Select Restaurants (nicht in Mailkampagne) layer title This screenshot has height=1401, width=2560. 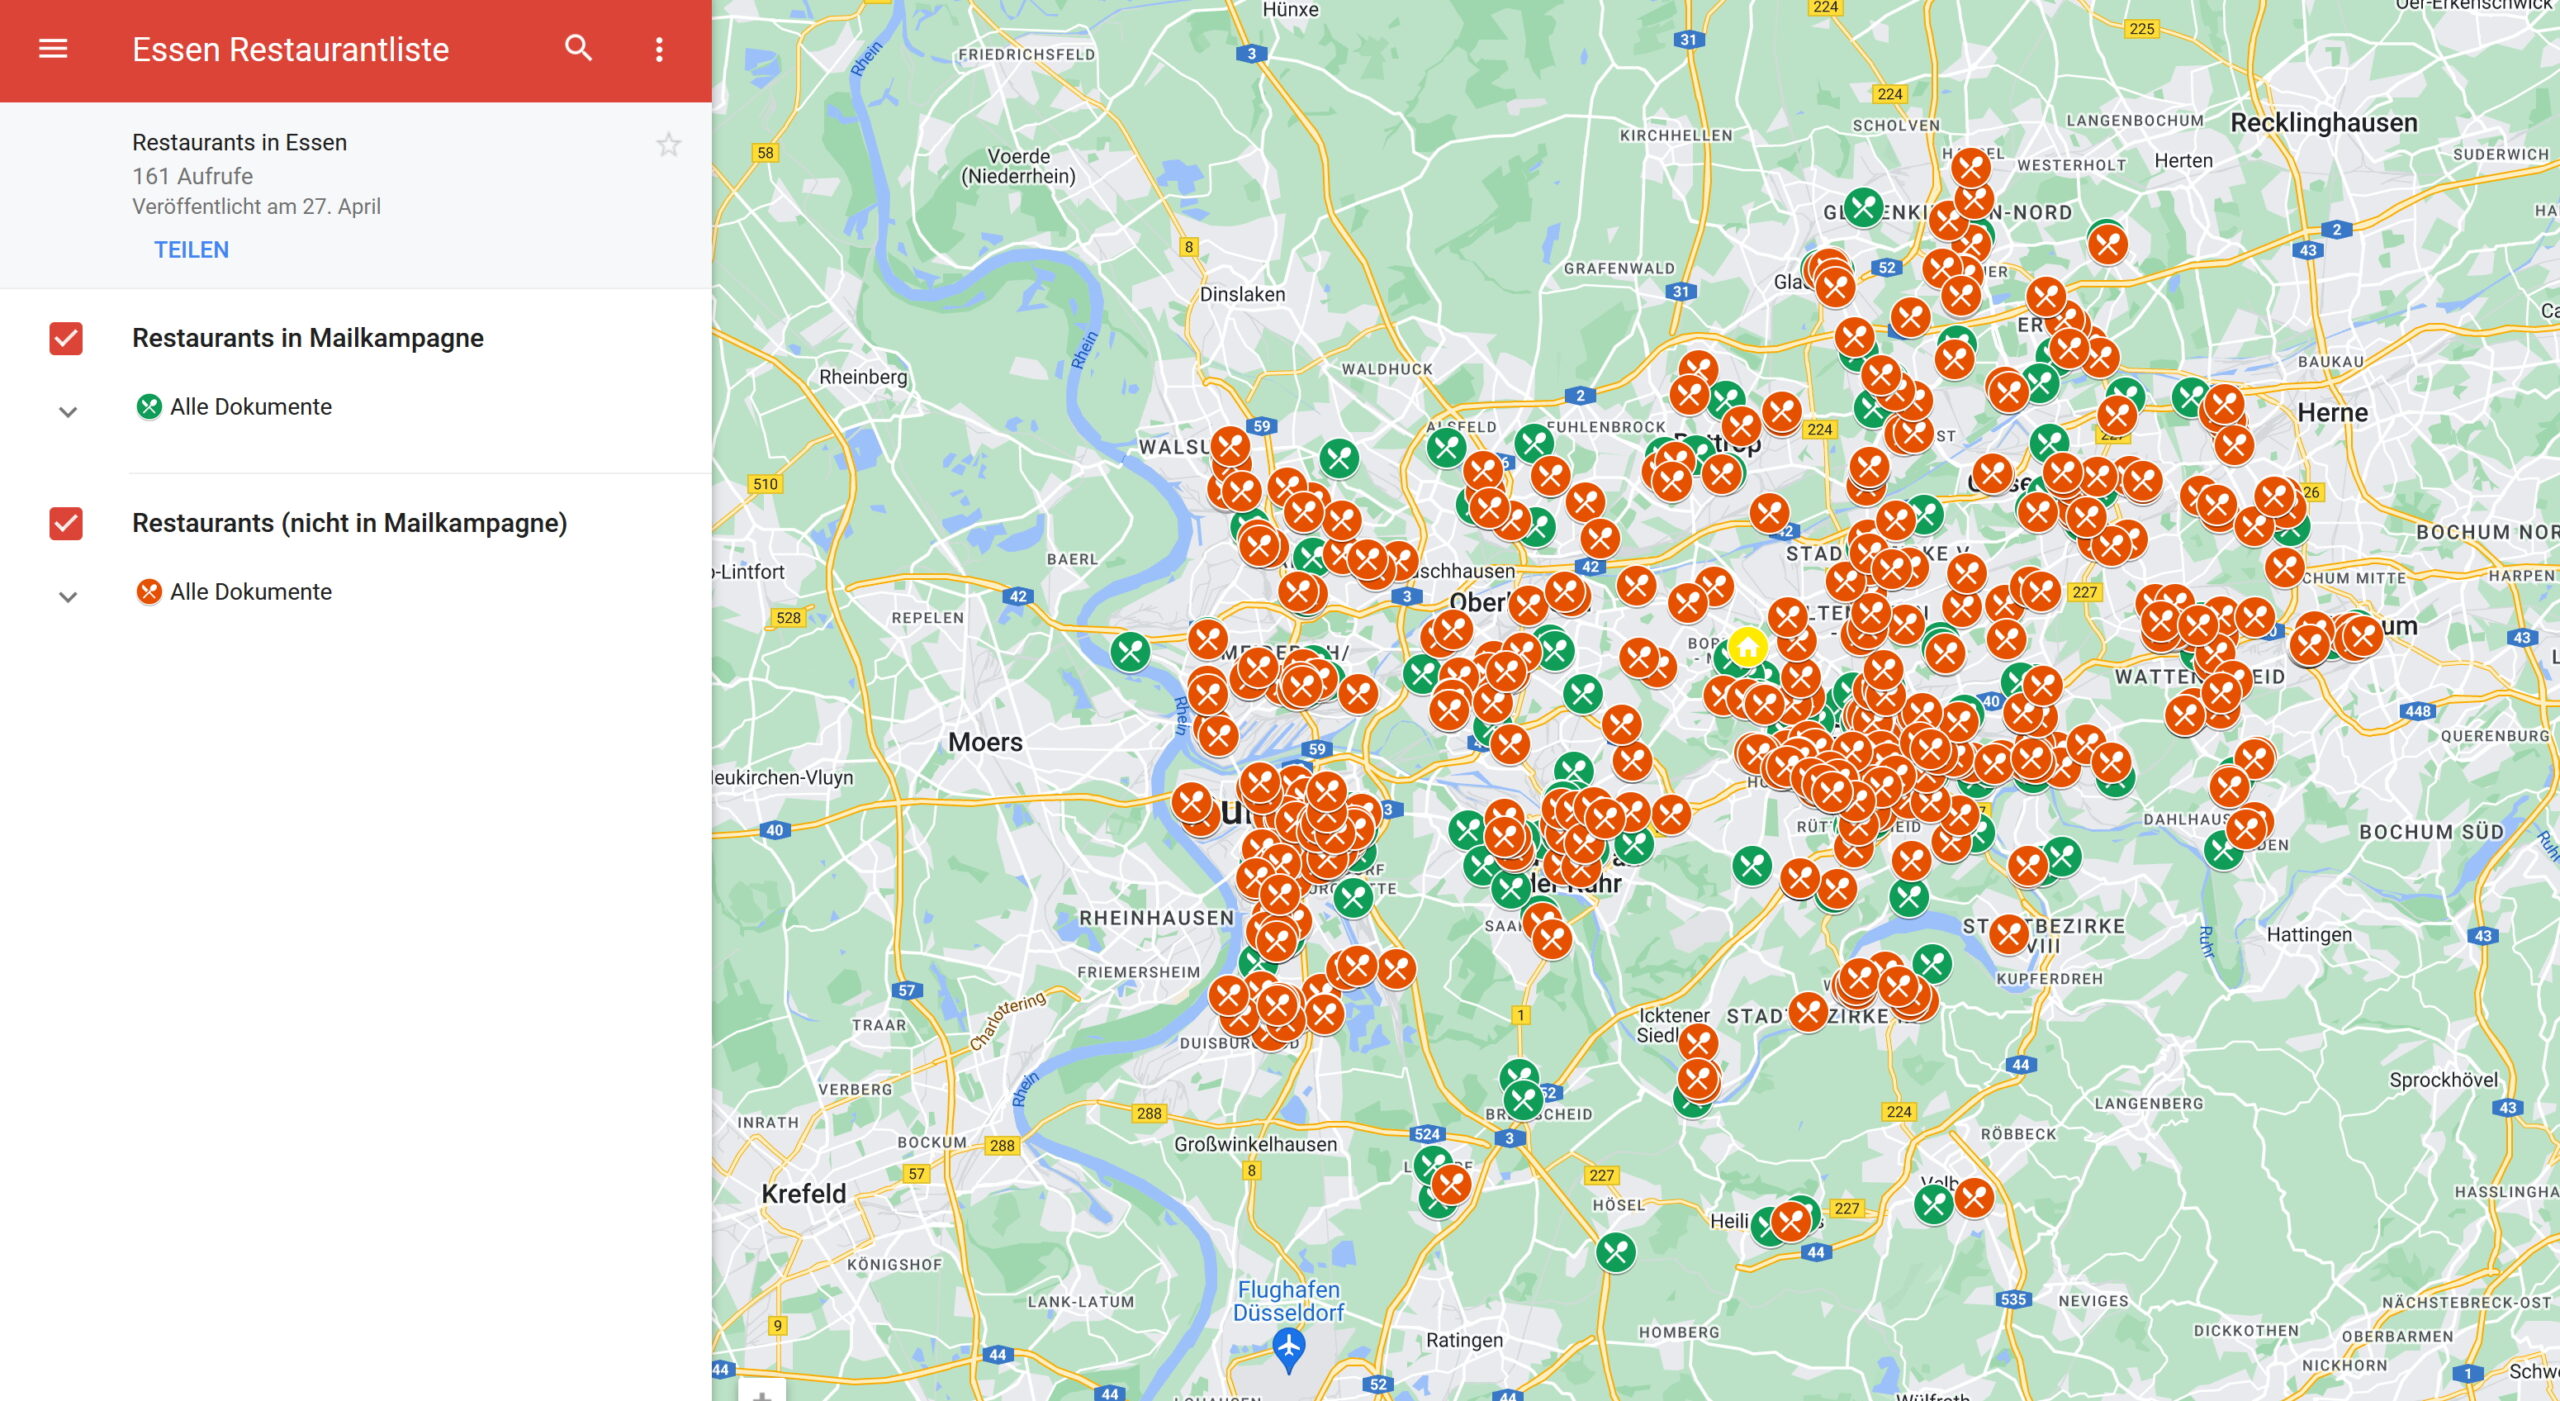(349, 523)
